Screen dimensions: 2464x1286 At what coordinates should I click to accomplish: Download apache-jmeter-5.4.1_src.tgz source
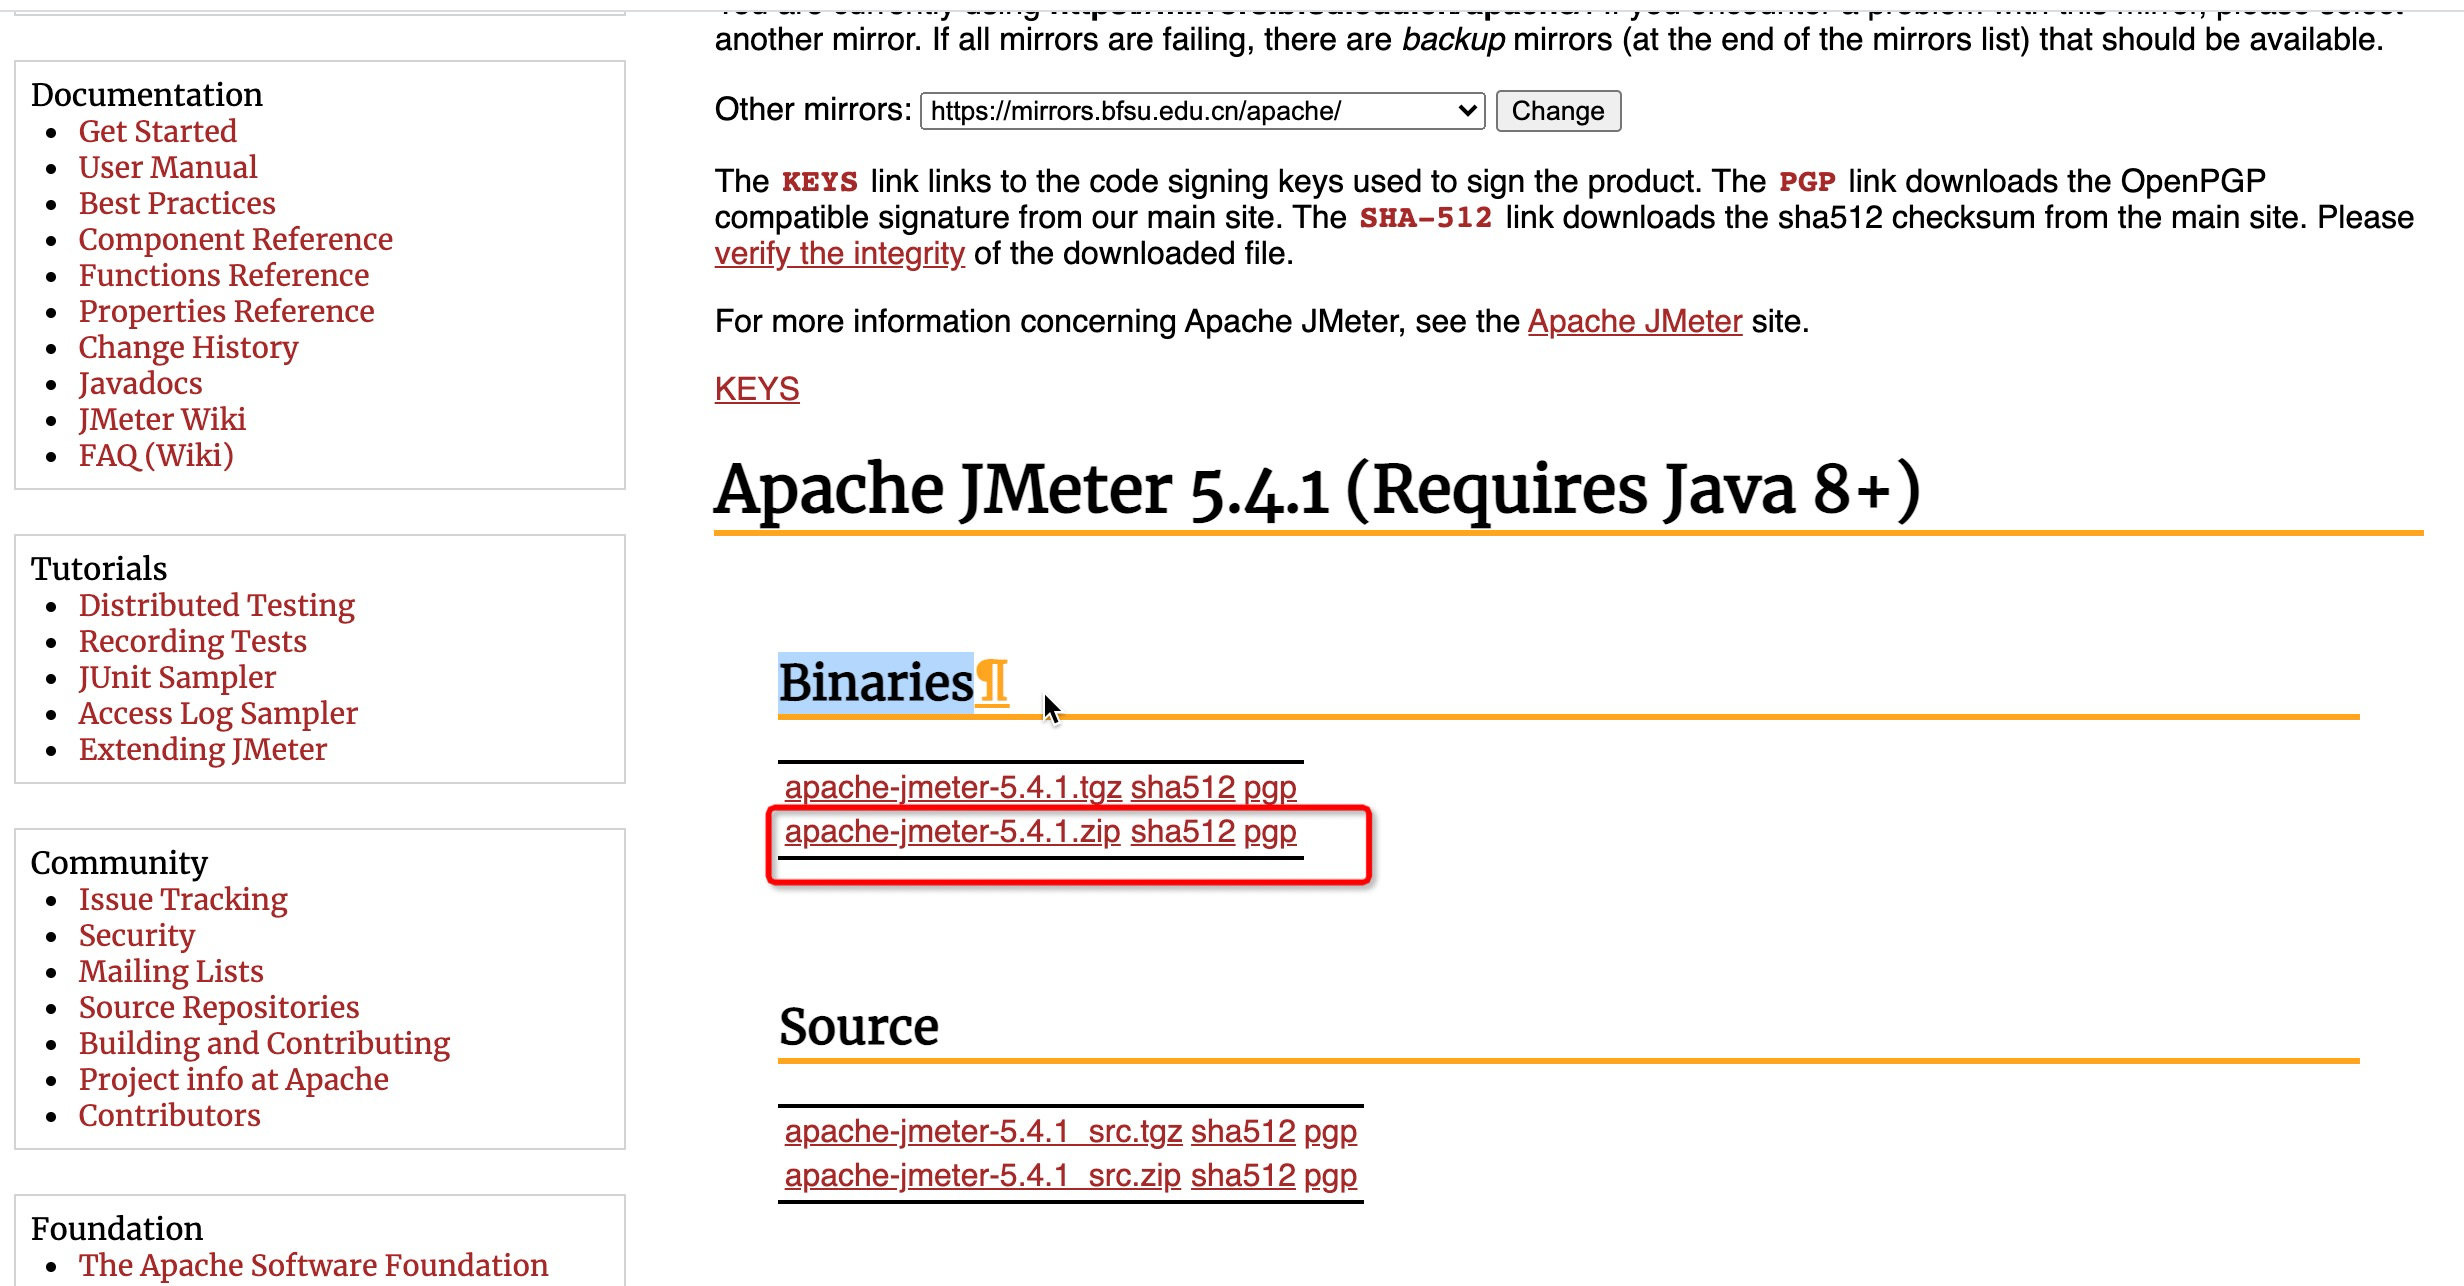coord(983,1132)
